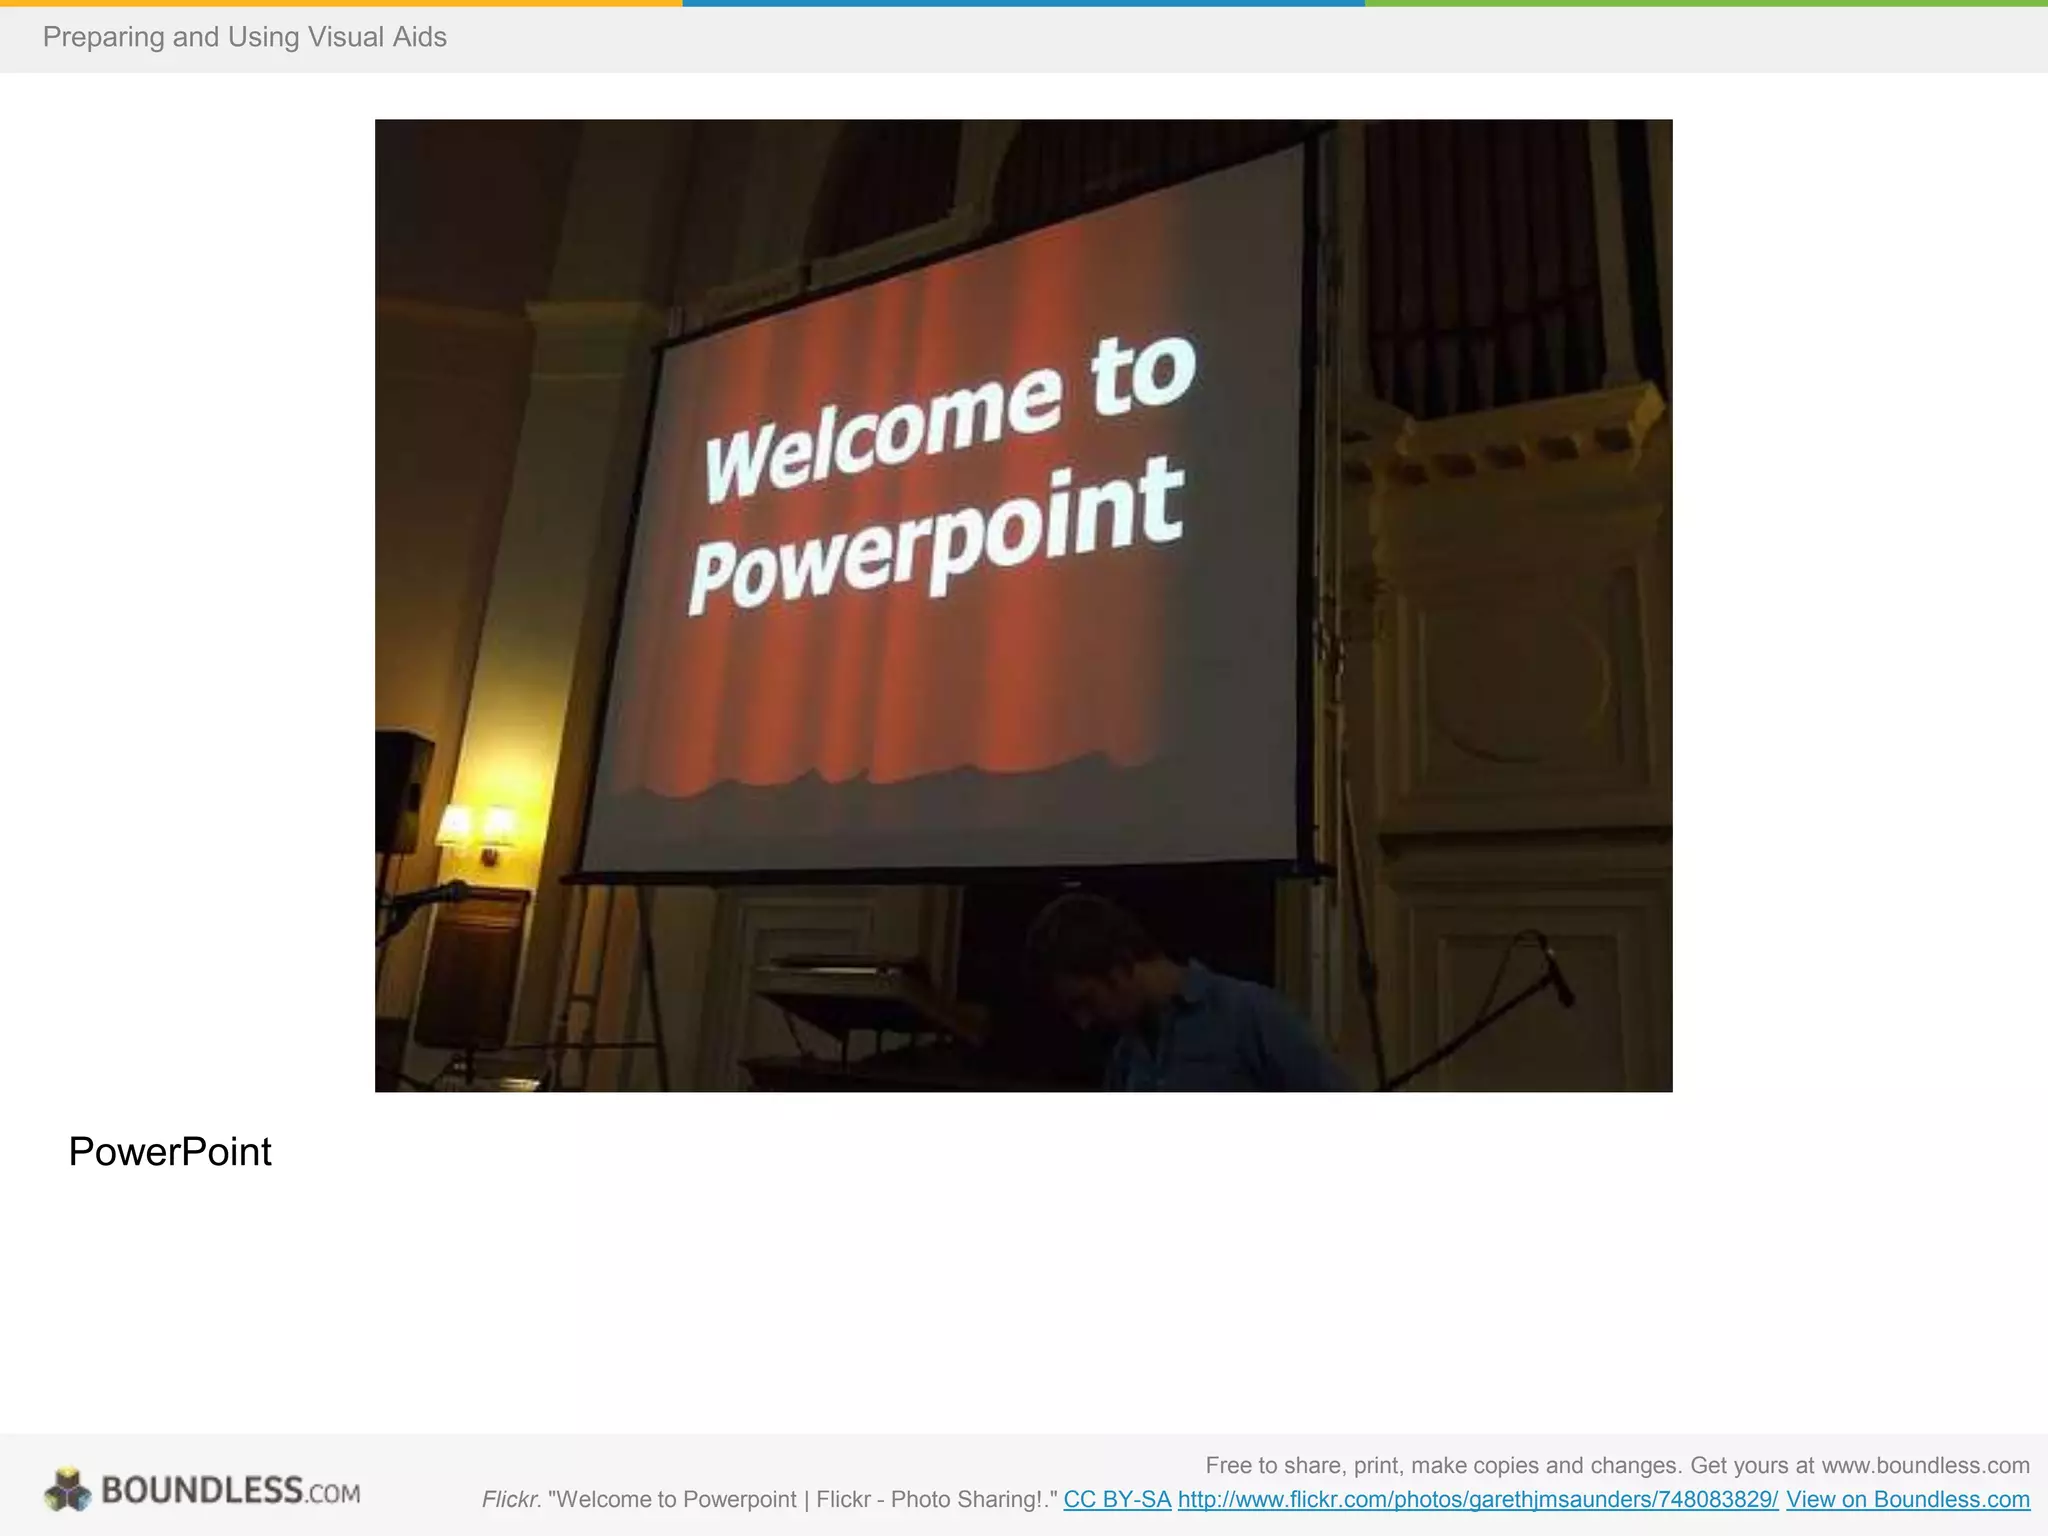This screenshot has height=1536, width=2048.
Task: Open the CC BY-SA license link
Action: tap(1117, 1499)
